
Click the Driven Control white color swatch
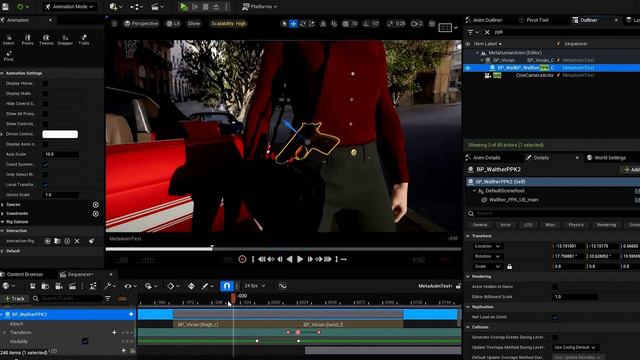60,134
